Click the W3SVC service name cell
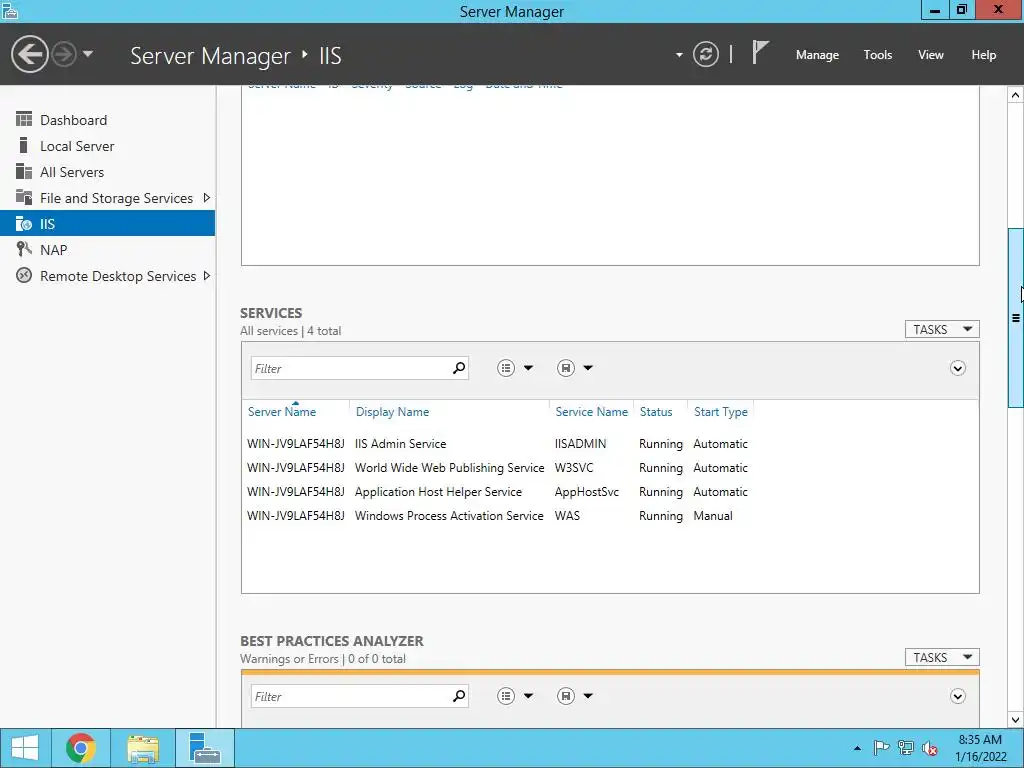The image size is (1024, 768). 574,468
